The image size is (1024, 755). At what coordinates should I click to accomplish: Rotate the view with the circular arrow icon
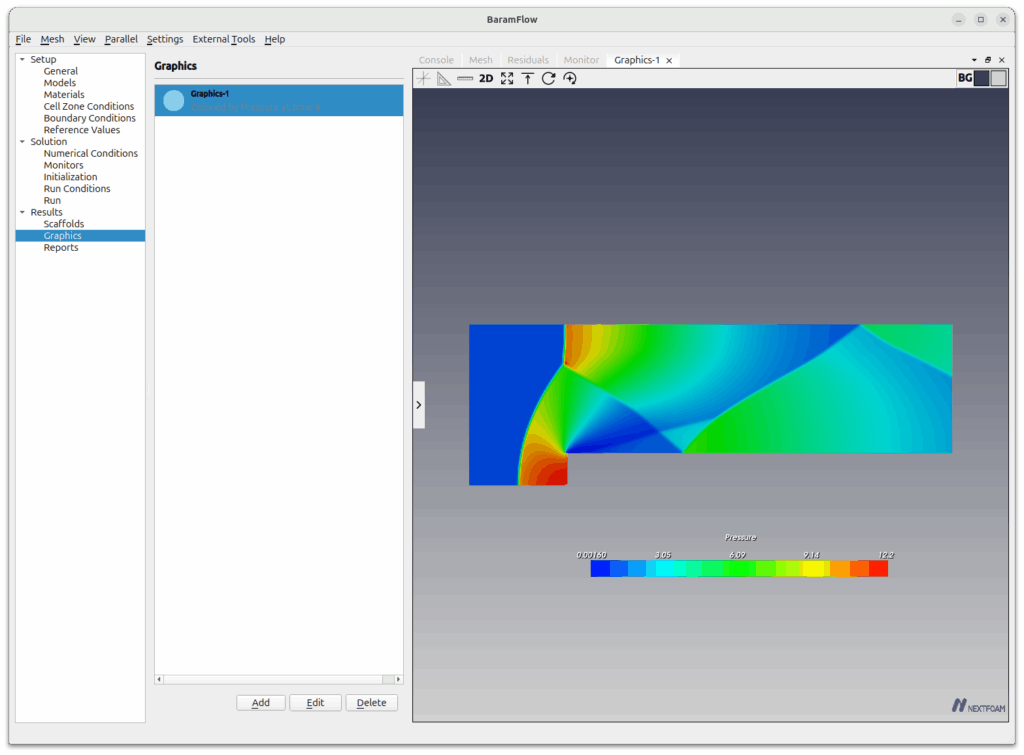[x=549, y=78]
